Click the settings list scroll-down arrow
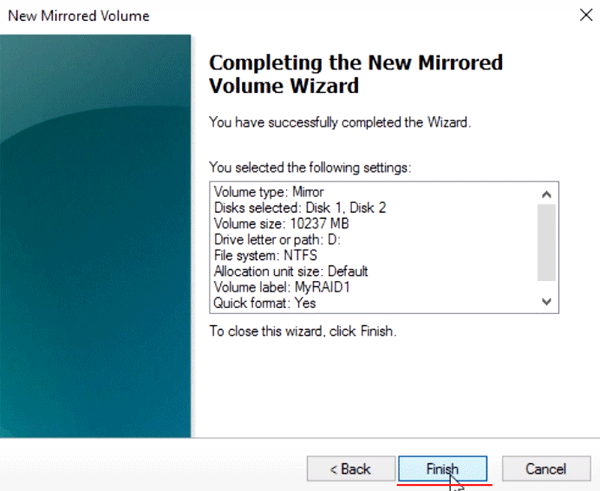 coord(546,302)
